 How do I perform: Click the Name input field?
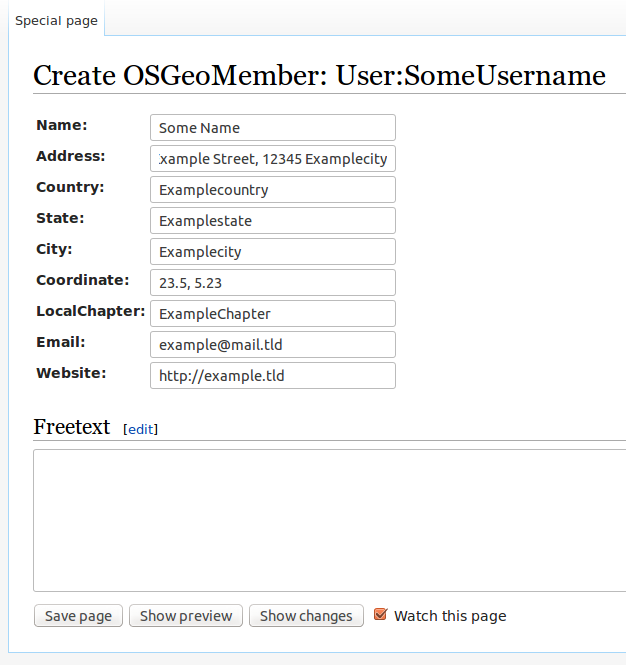[x=272, y=128]
